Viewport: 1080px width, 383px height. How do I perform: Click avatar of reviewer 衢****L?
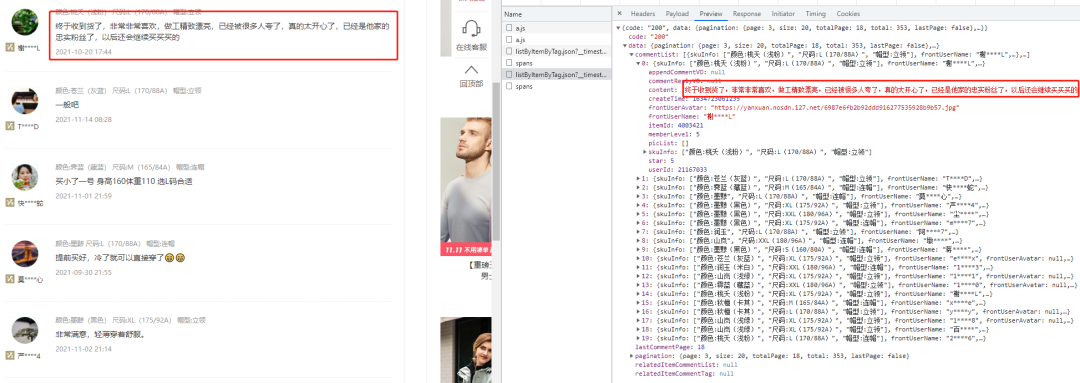tap(25, 22)
